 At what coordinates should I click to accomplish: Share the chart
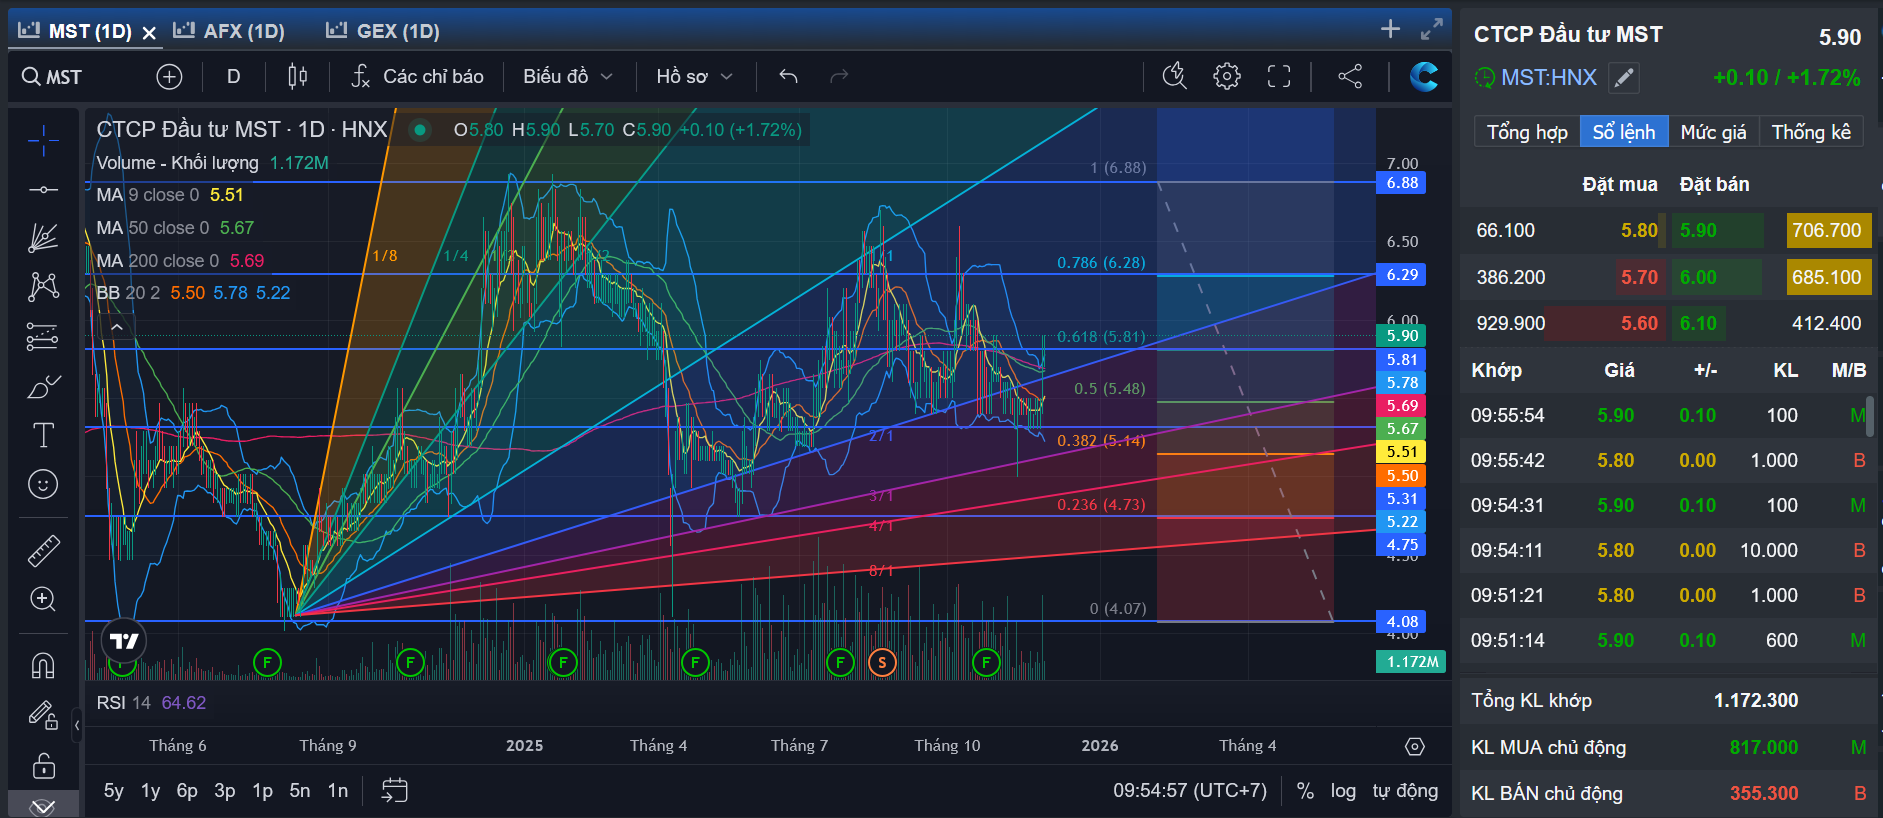1350,76
